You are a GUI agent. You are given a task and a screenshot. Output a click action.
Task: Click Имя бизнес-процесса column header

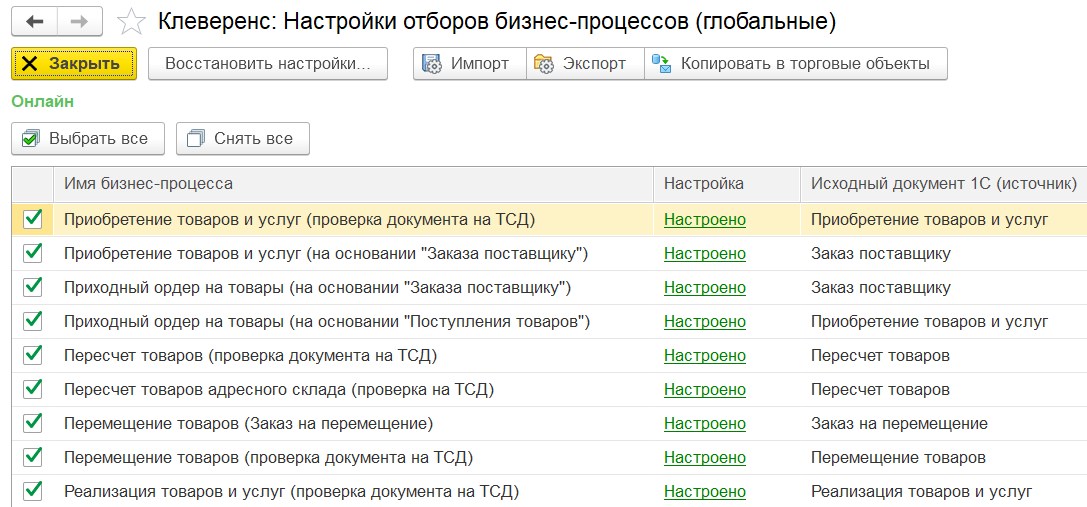point(354,184)
